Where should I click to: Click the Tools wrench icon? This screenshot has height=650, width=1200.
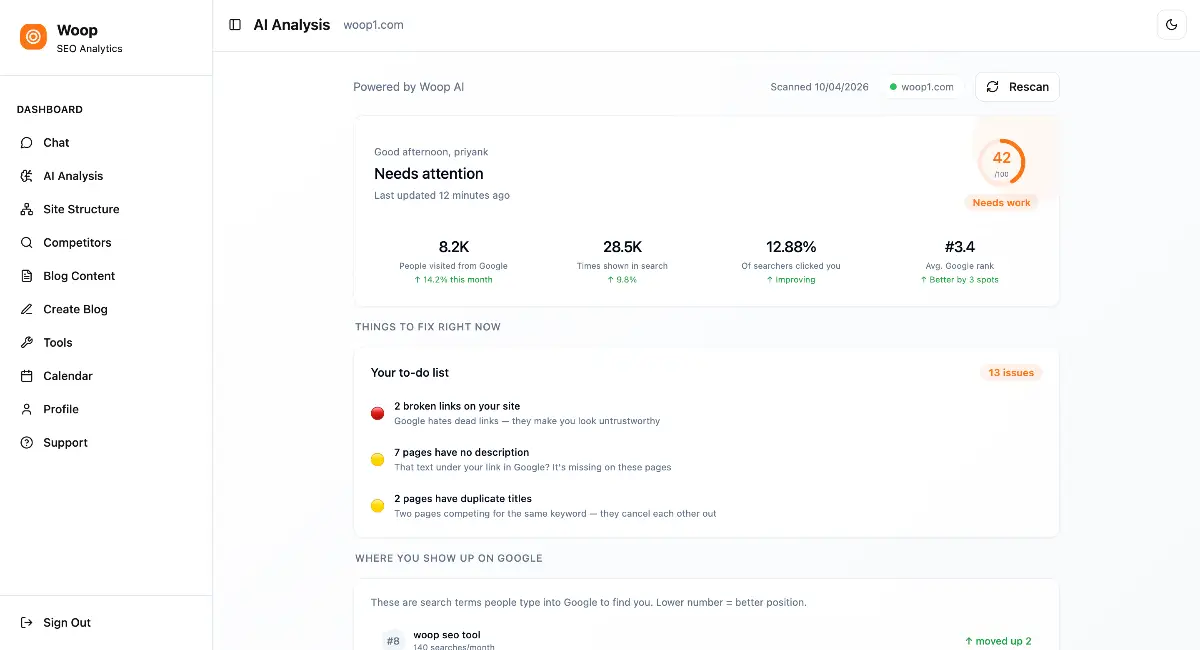point(27,343)
